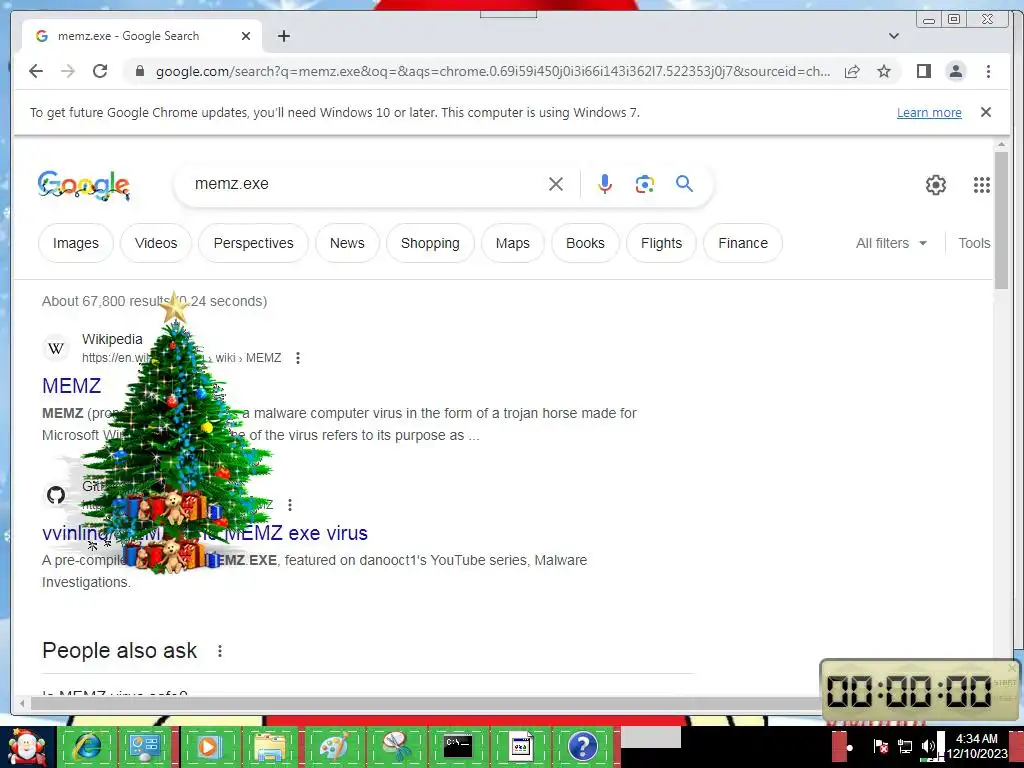This screenshot has height=768, width=1024.
Task: Reload the page with the refresh icon
Action: tap(100, 71)
